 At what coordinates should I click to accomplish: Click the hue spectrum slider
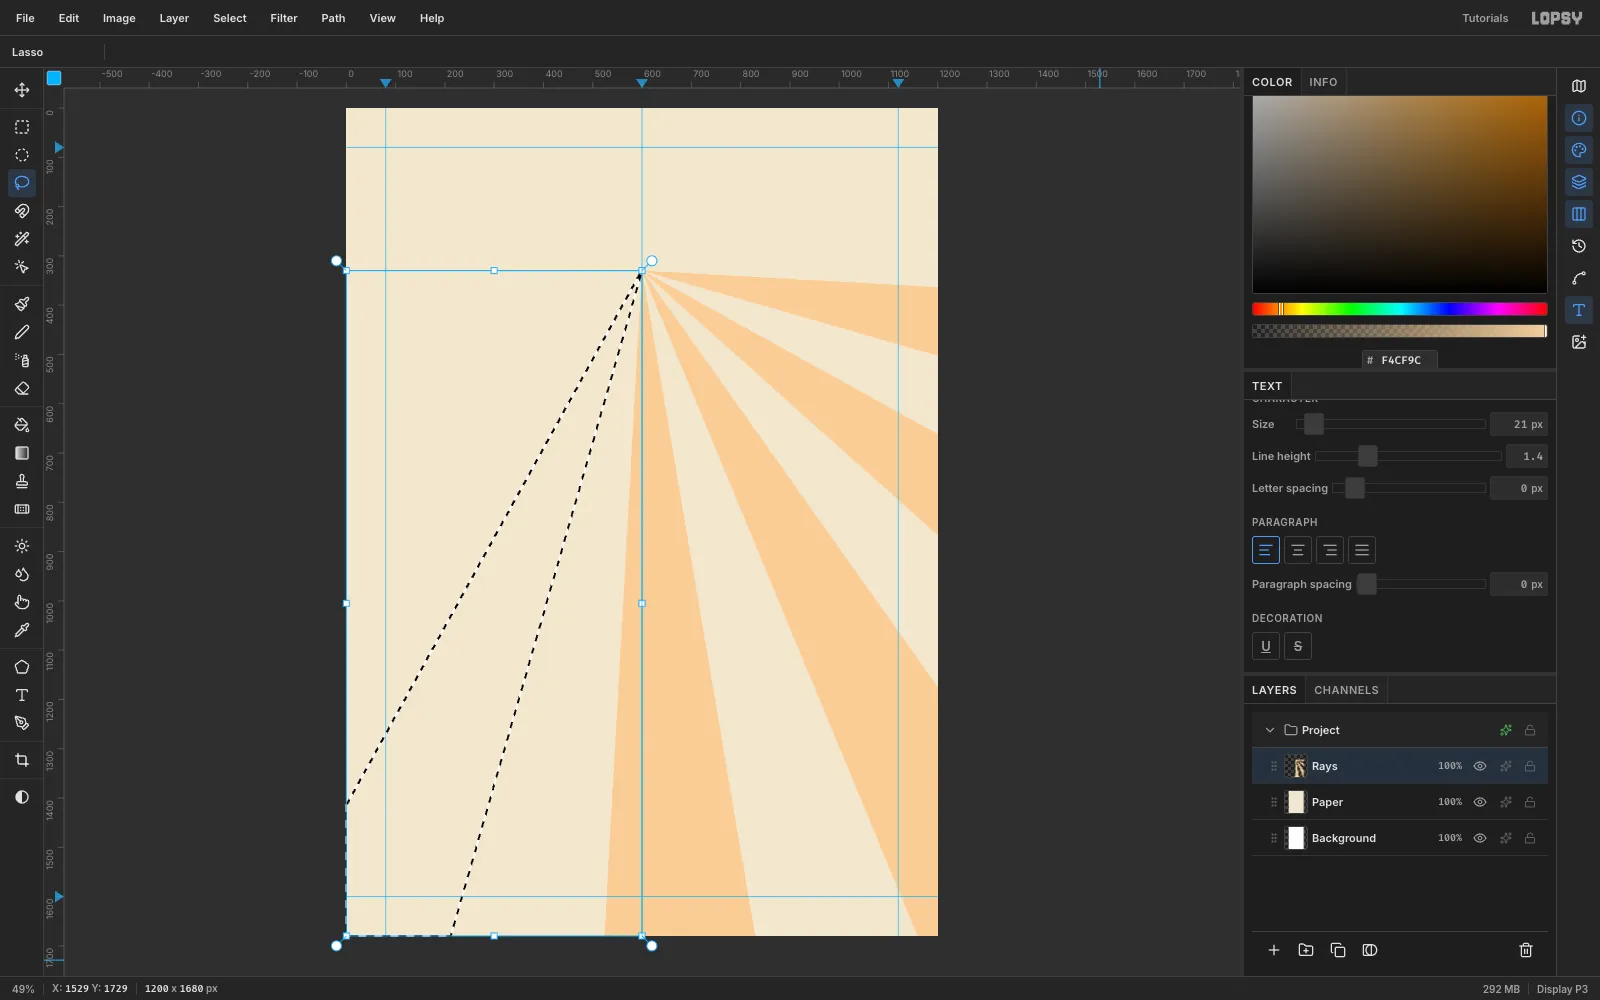click(x=1399, y=309)
